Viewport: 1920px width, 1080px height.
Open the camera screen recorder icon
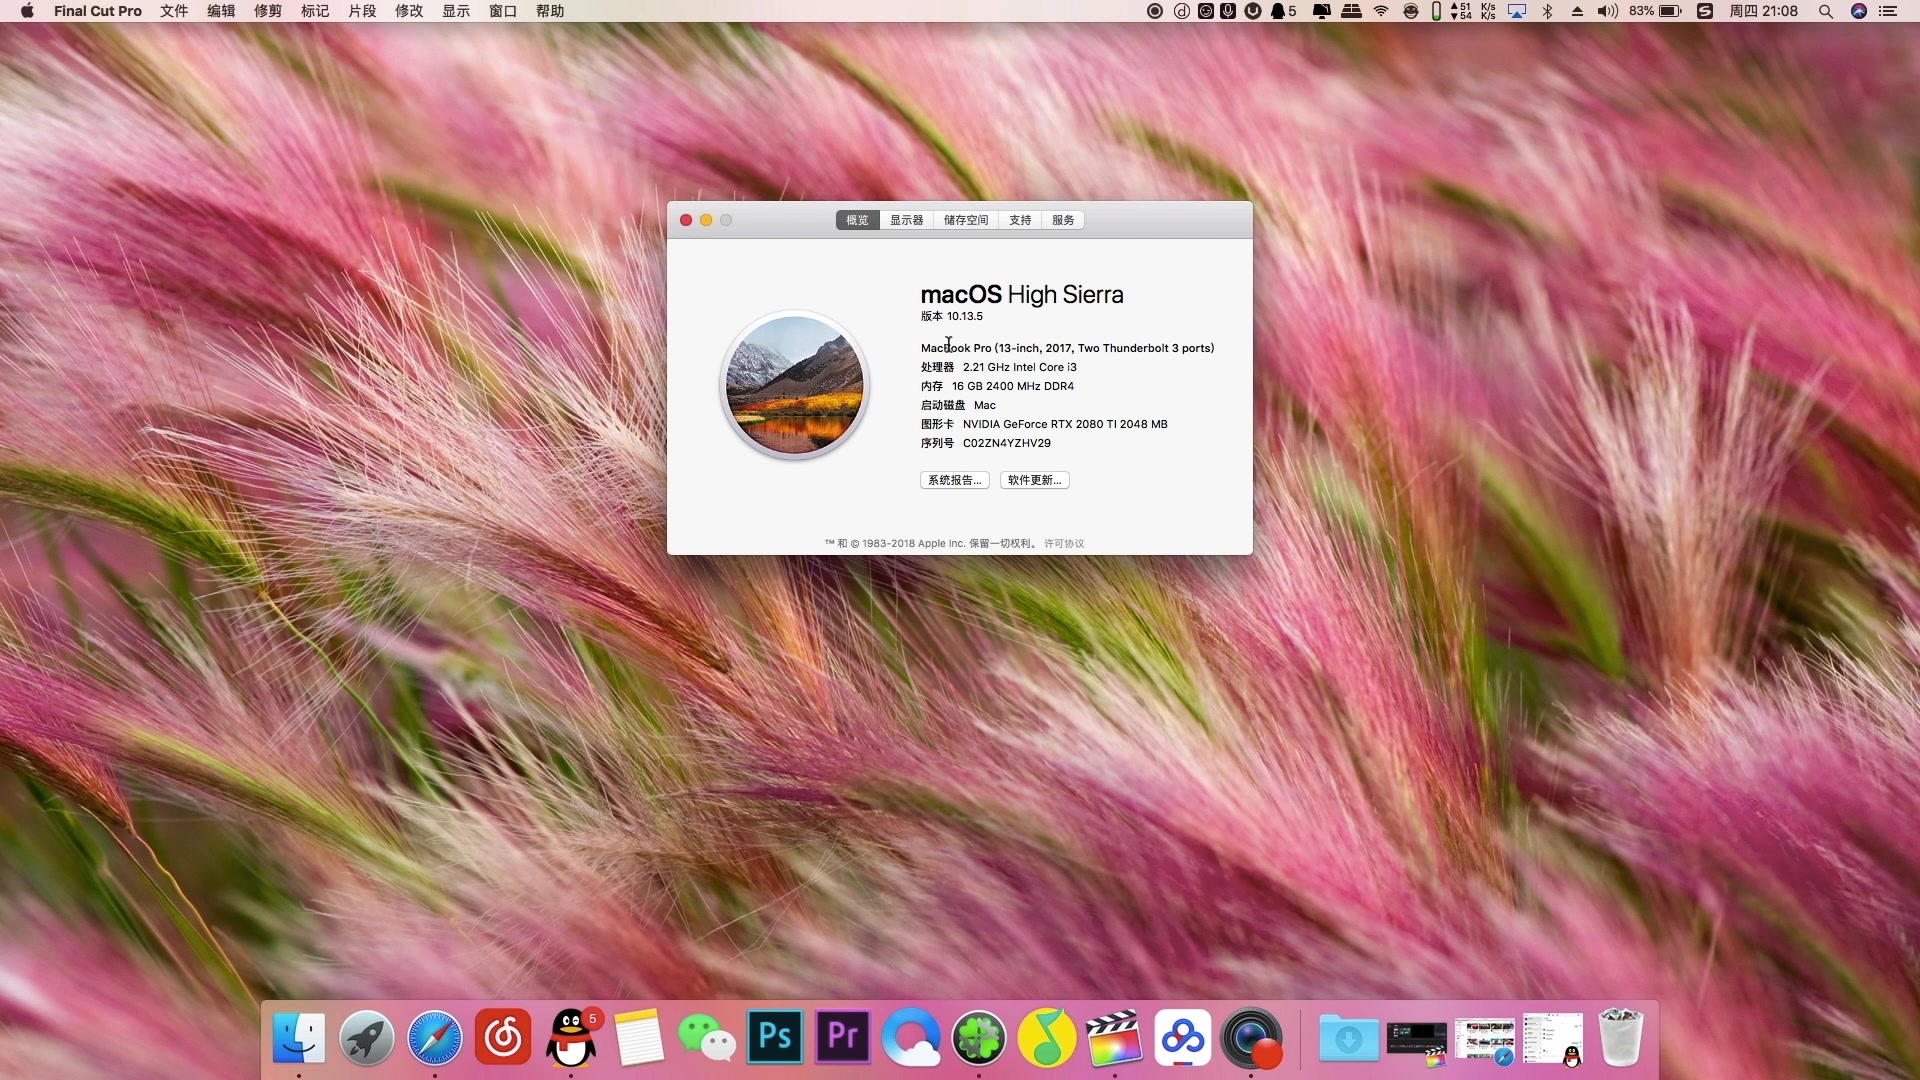coord(1251,1038)
